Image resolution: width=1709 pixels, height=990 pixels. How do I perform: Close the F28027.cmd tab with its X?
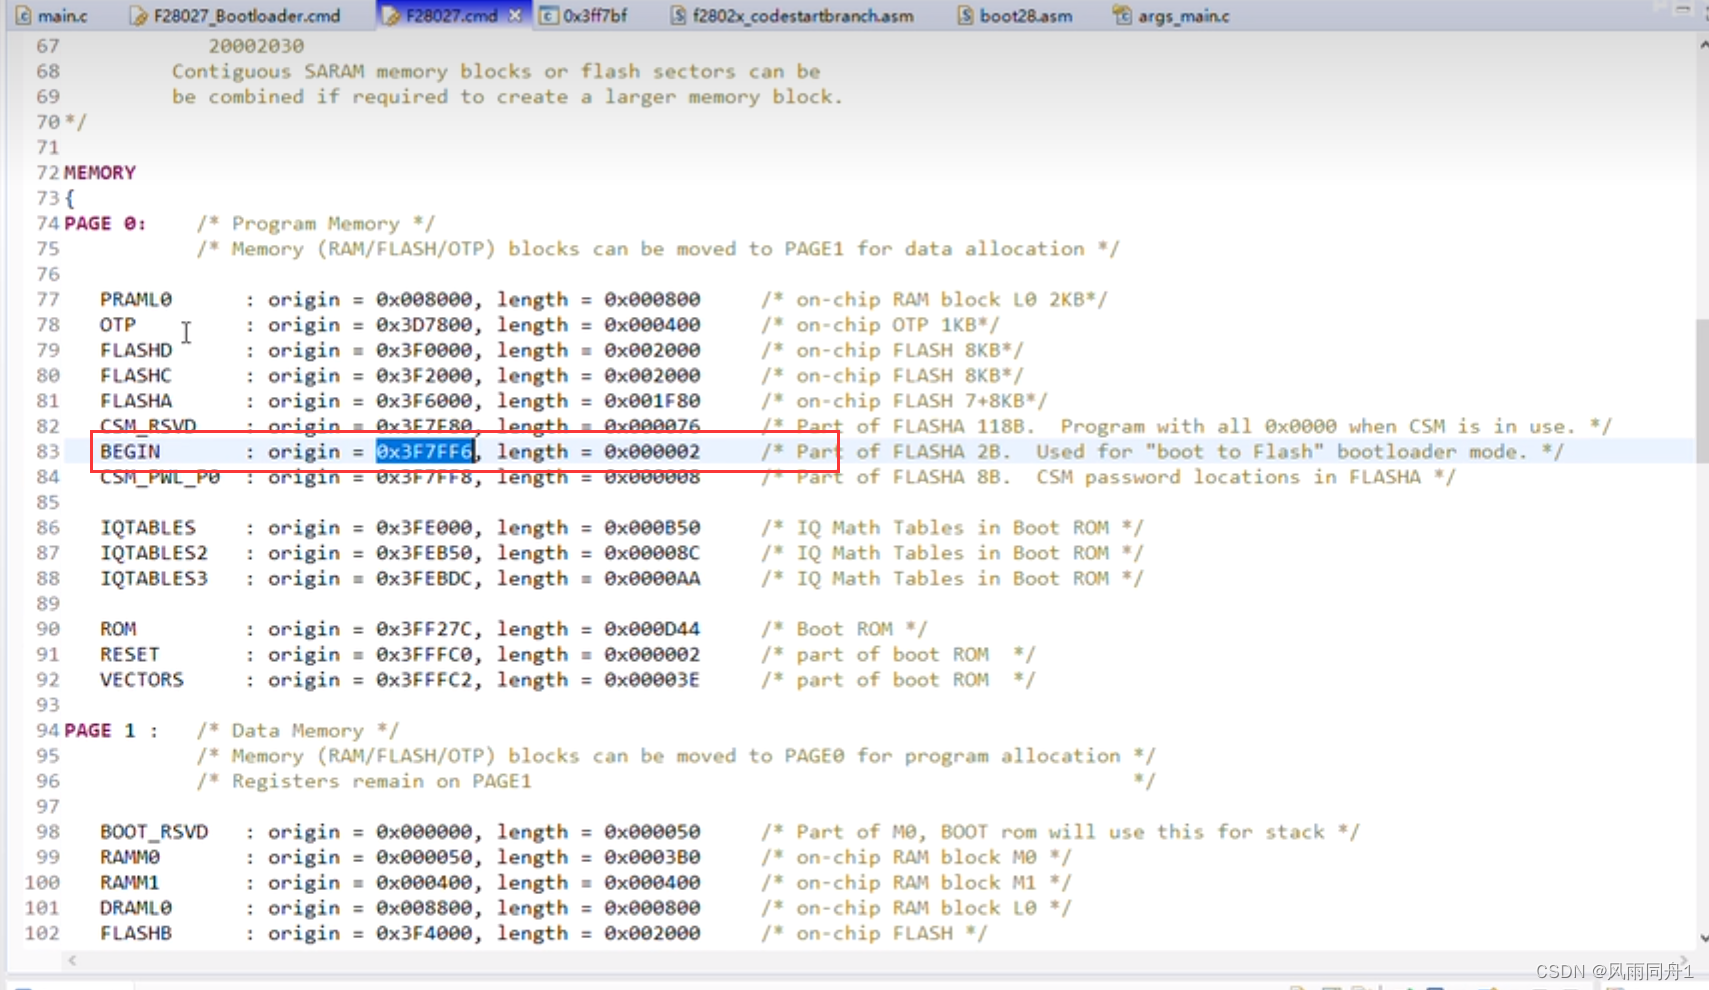click(515, 15)
